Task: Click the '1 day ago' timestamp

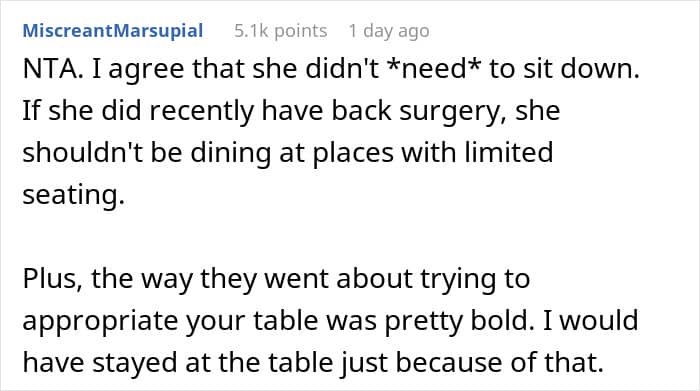Action: 389,31
